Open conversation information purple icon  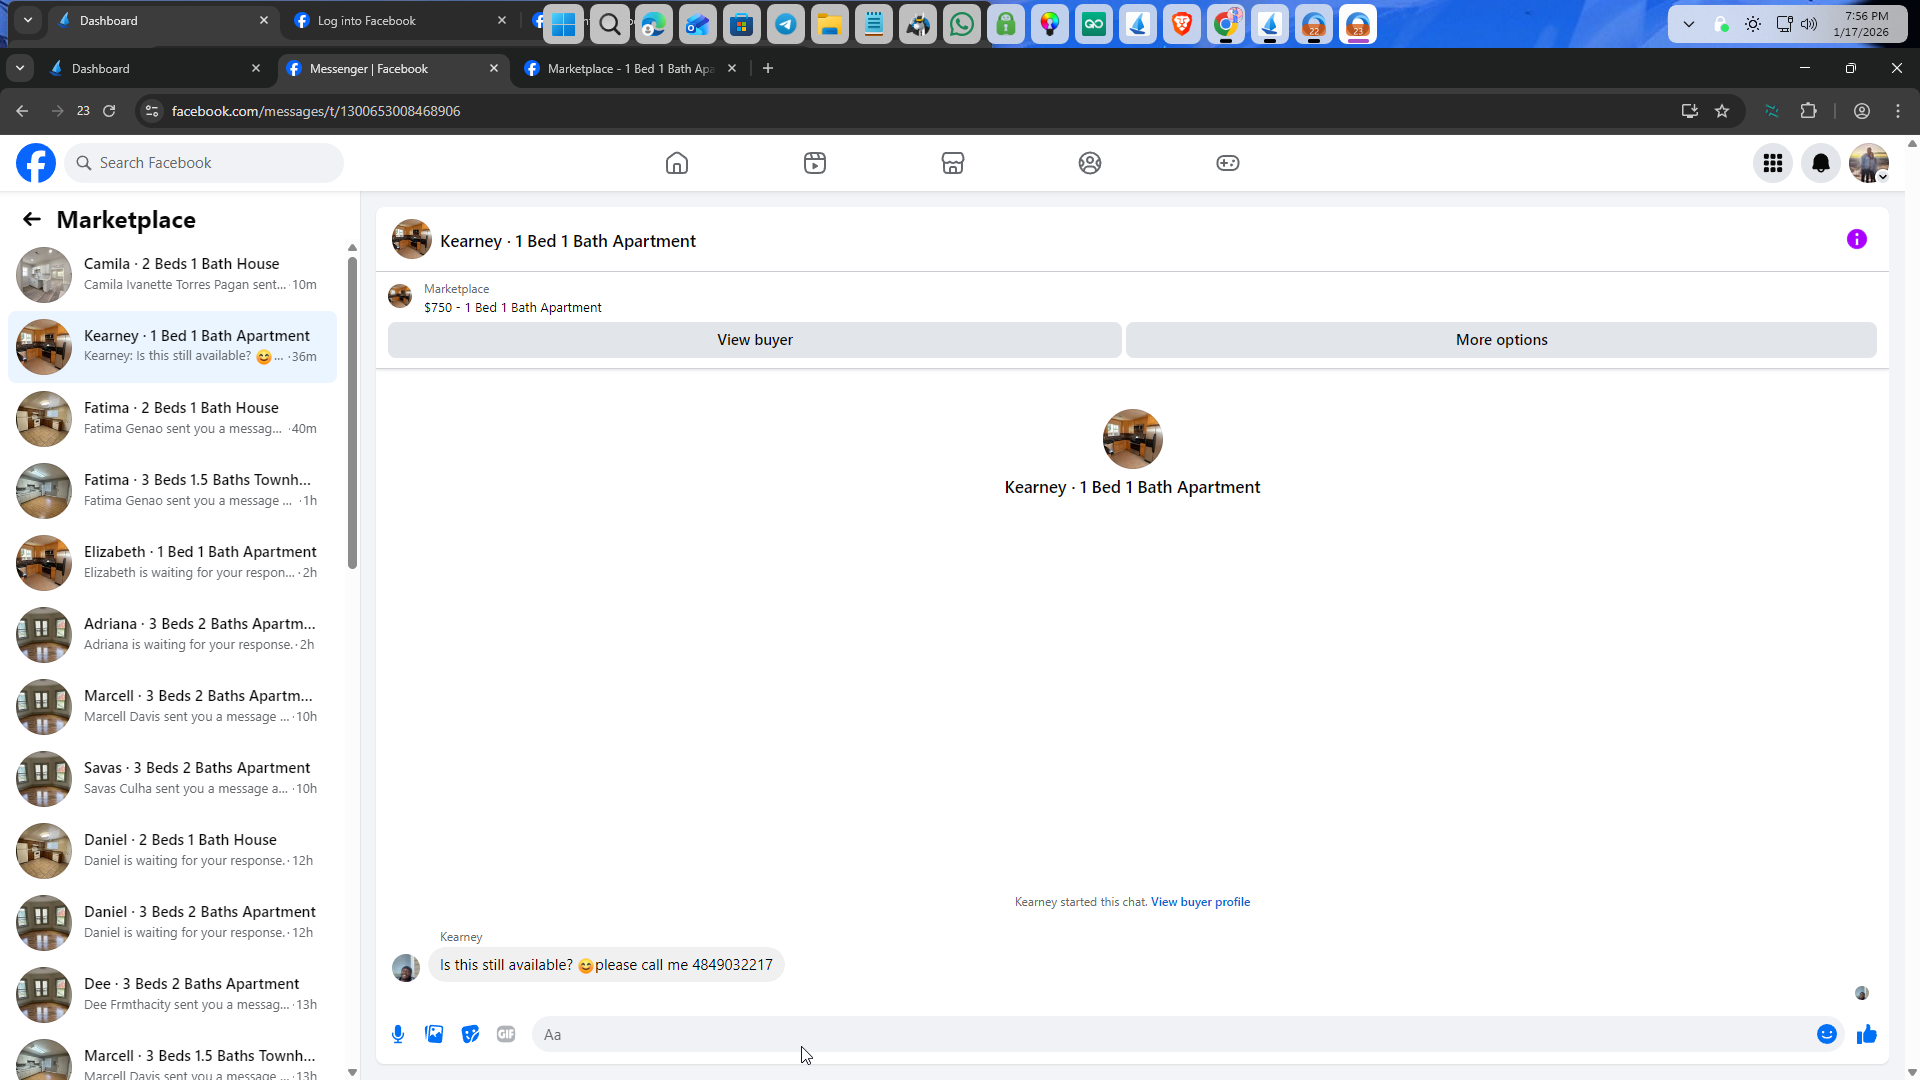coord(1856,239)
